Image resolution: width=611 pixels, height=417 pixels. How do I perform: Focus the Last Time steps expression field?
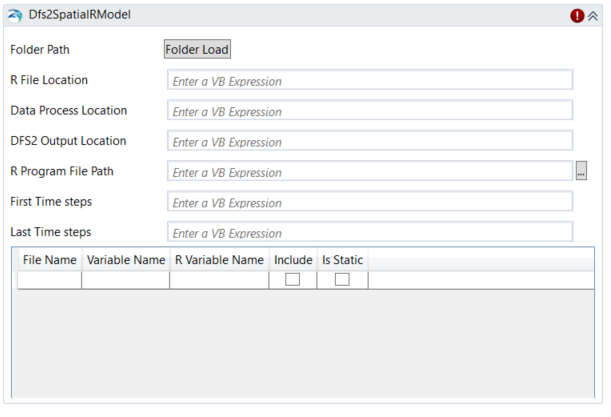tap(370, 232)
